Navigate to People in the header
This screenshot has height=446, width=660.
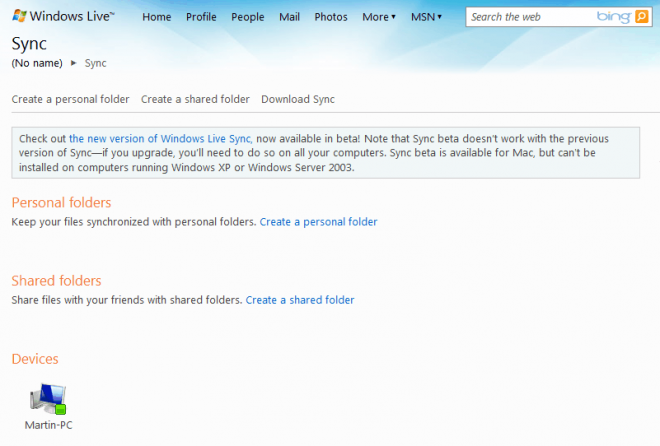point(247,17)
